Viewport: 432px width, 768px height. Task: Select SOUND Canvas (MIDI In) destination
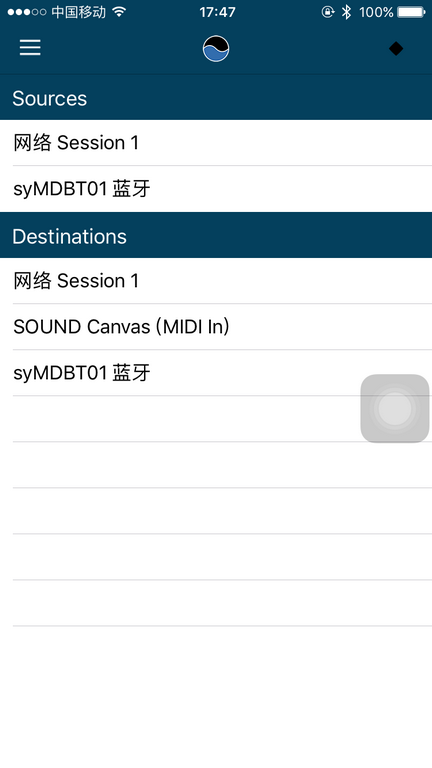[x=216, y=327]
